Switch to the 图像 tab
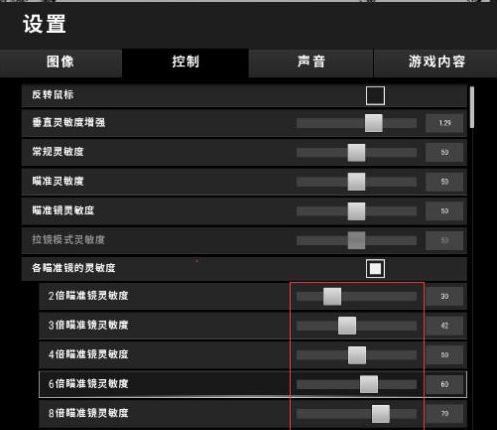Screen dimensions: 500x430 pos(61,62)
